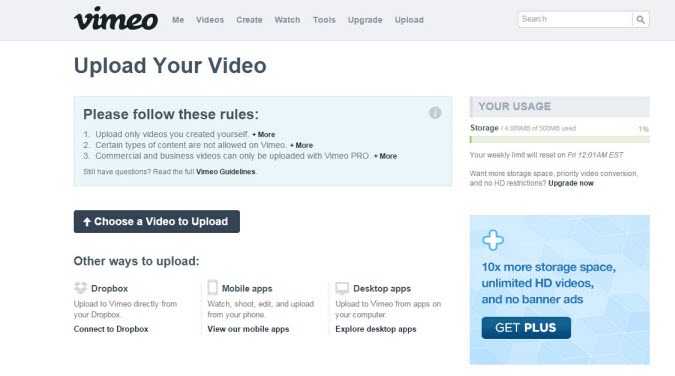Click the Dropbox heading

click(x=109, y=289)
